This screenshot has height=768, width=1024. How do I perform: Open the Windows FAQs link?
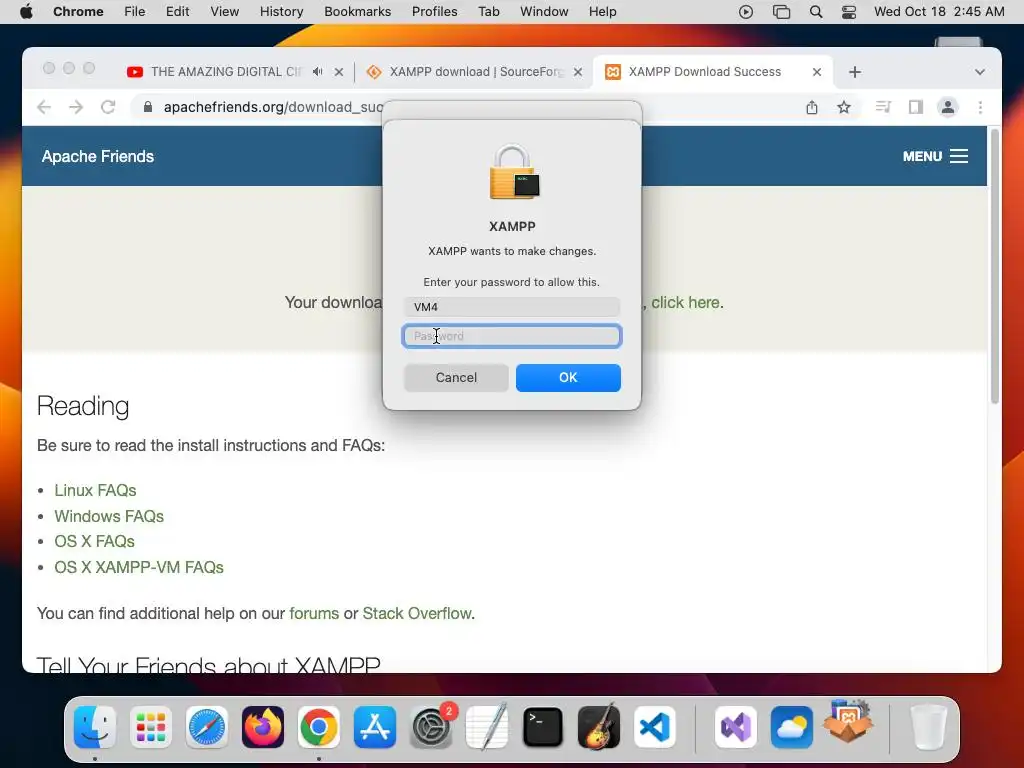(x=109, y=516)
